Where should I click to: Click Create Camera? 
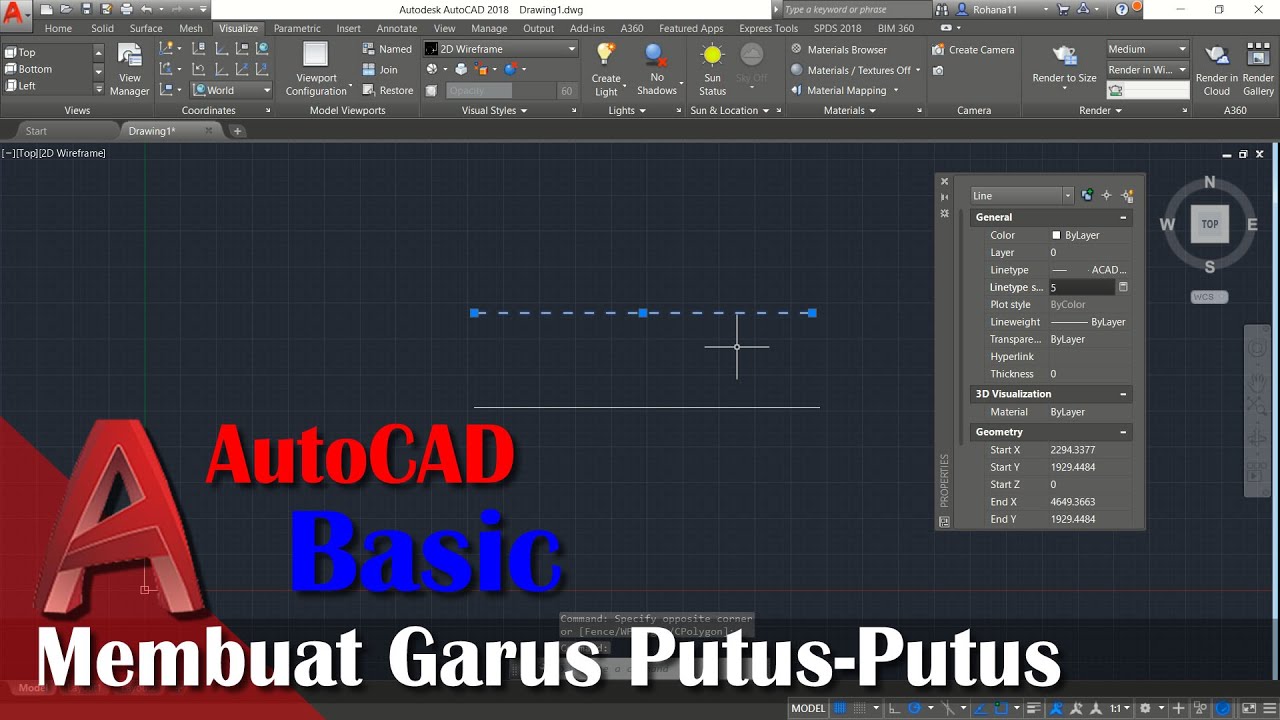point(973,49)
